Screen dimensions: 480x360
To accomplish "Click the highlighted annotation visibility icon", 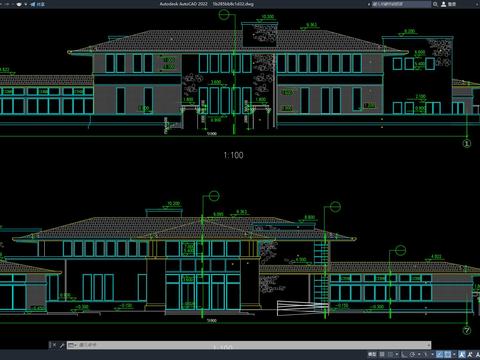I will tap(461, 354).
